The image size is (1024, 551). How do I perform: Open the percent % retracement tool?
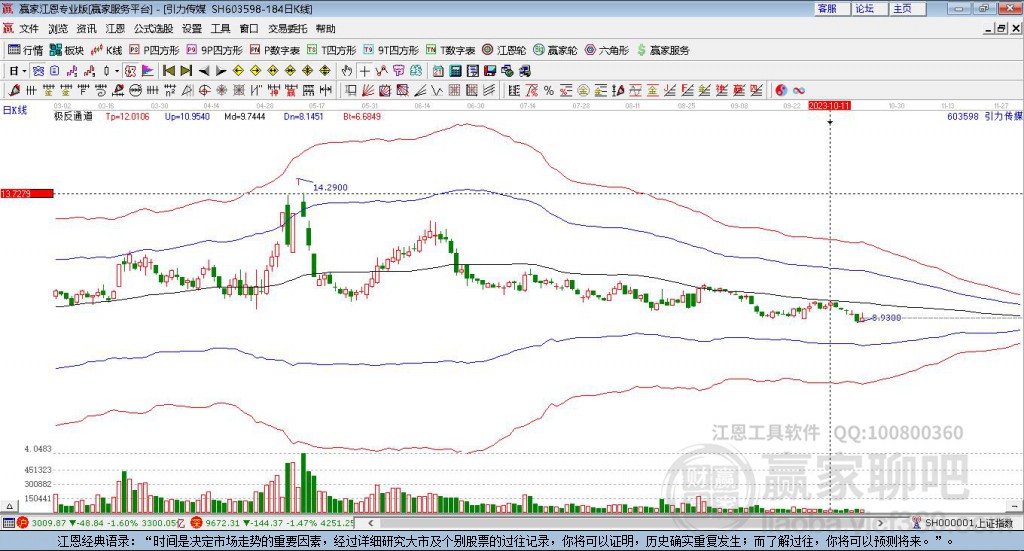pos(549,90)
